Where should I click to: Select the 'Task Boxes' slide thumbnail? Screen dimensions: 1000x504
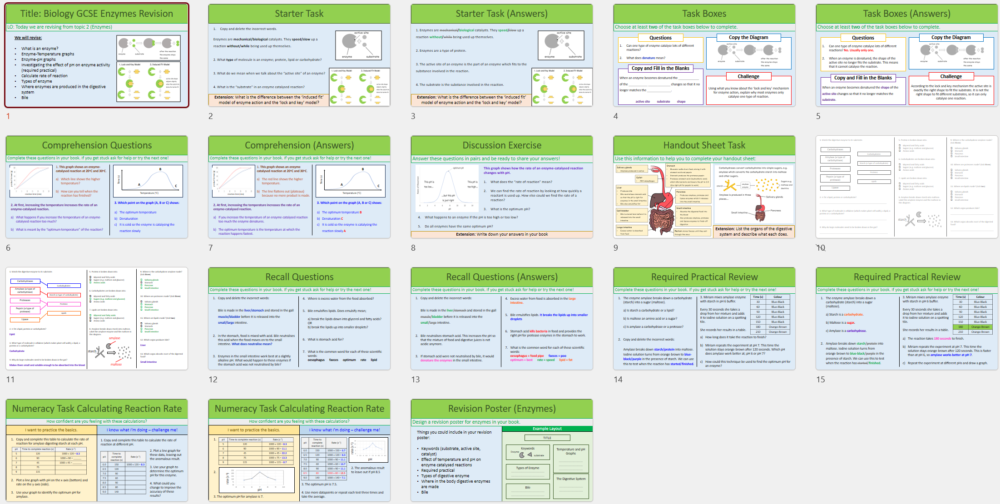pyautogui.click(x=704, y=56)
